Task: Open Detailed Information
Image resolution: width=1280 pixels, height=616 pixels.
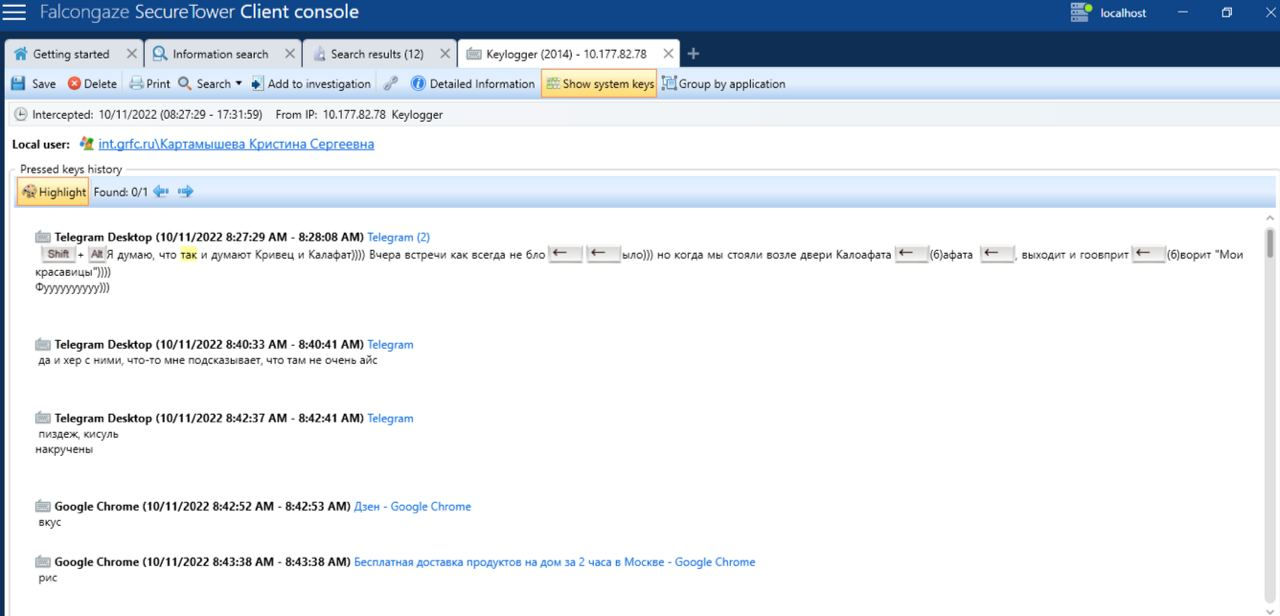Action: [473, 84]
